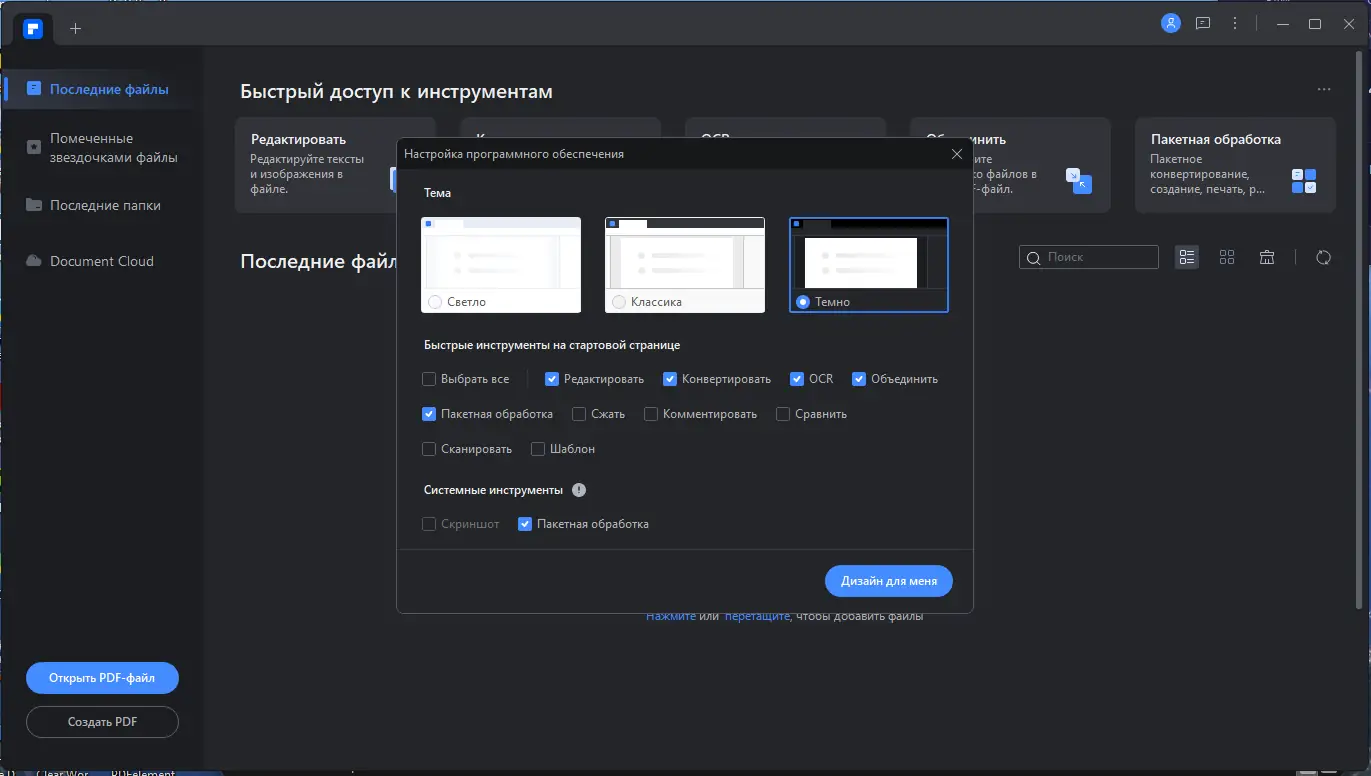1371x776 pixels.
Task: Open the quick tools more options ellipsis
Action: click(x=1324, y=90)
